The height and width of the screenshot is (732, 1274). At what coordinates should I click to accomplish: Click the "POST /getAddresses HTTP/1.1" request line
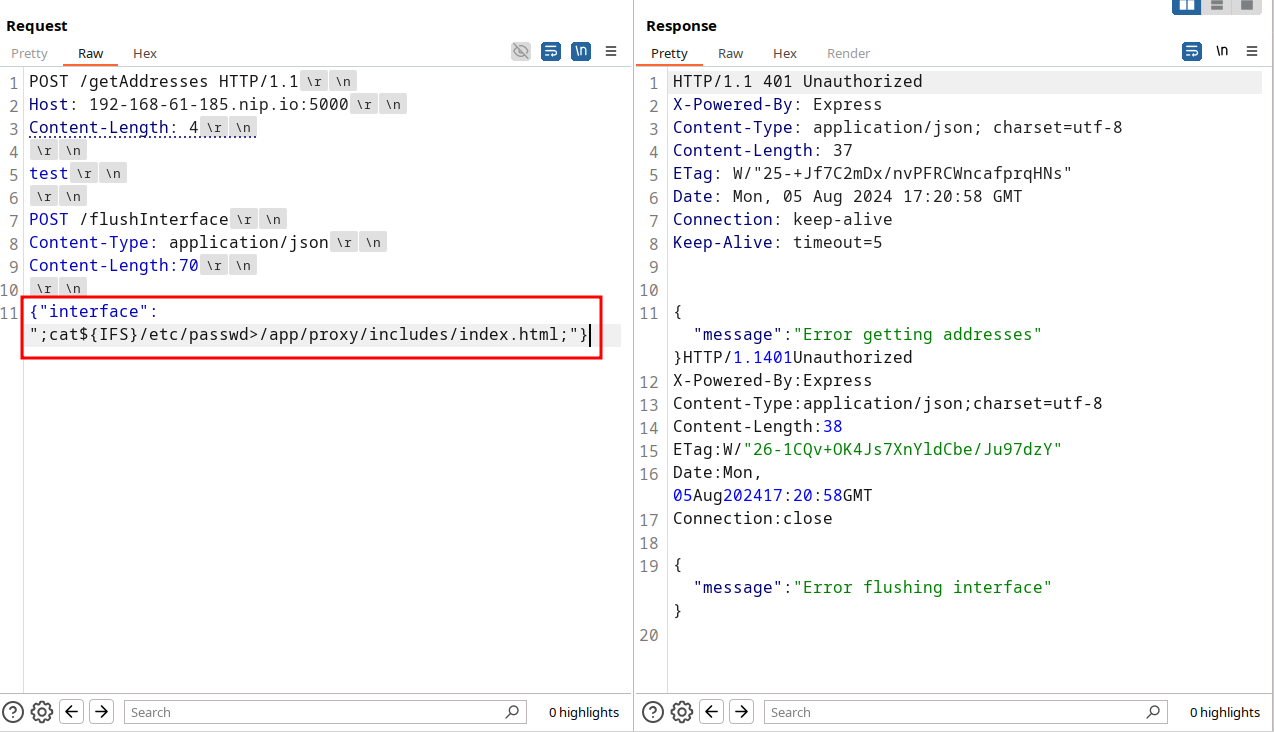click(x=164, y=81)
